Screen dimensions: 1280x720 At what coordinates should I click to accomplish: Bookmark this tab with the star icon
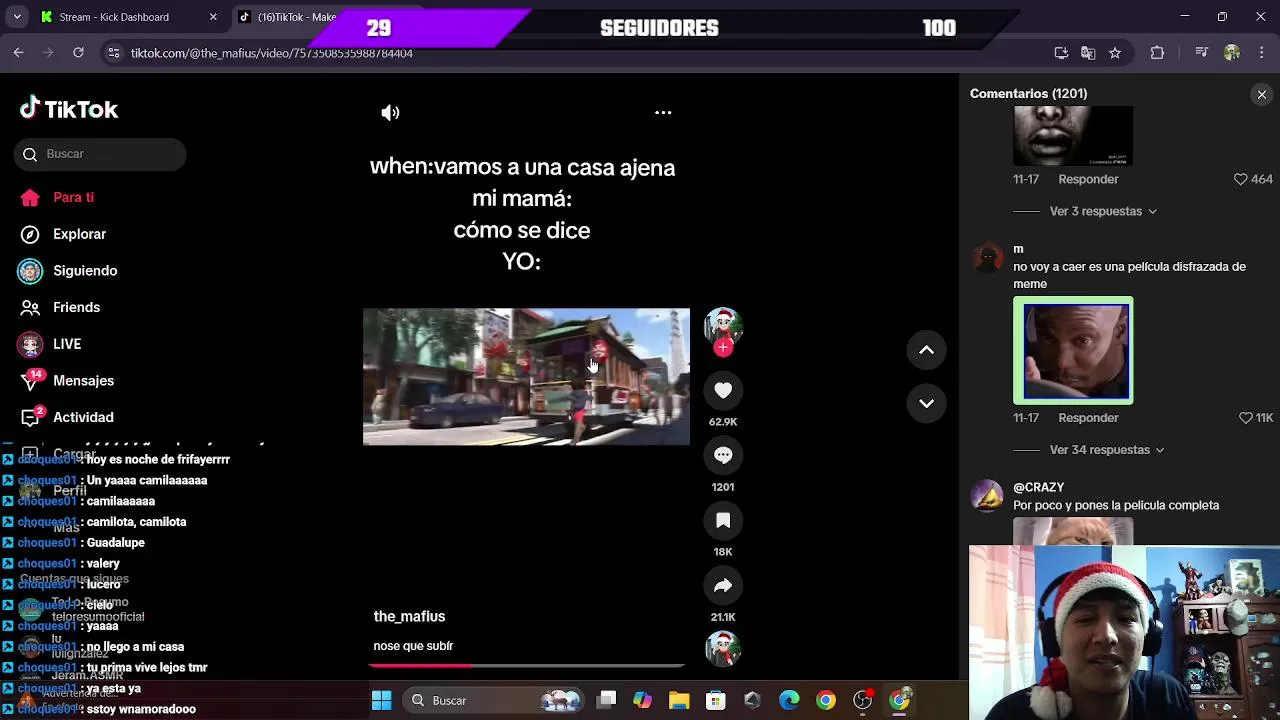click(x=1115, y=53)
